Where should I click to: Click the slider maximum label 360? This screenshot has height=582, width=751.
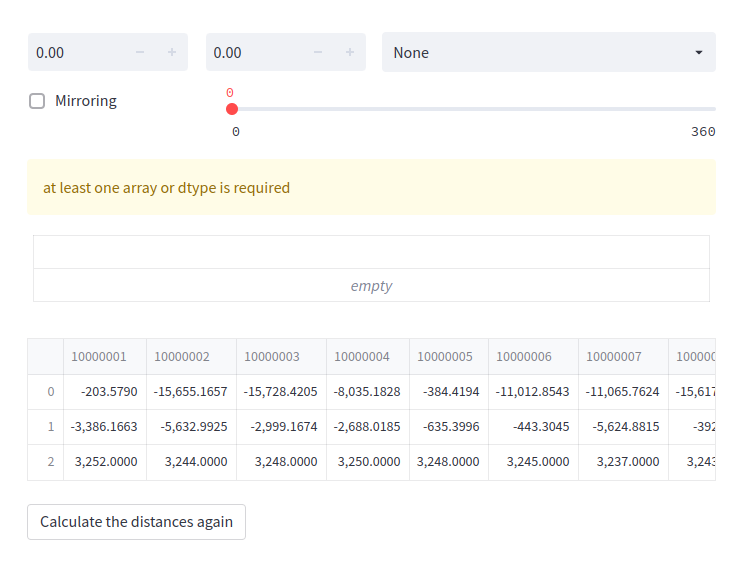703,132
